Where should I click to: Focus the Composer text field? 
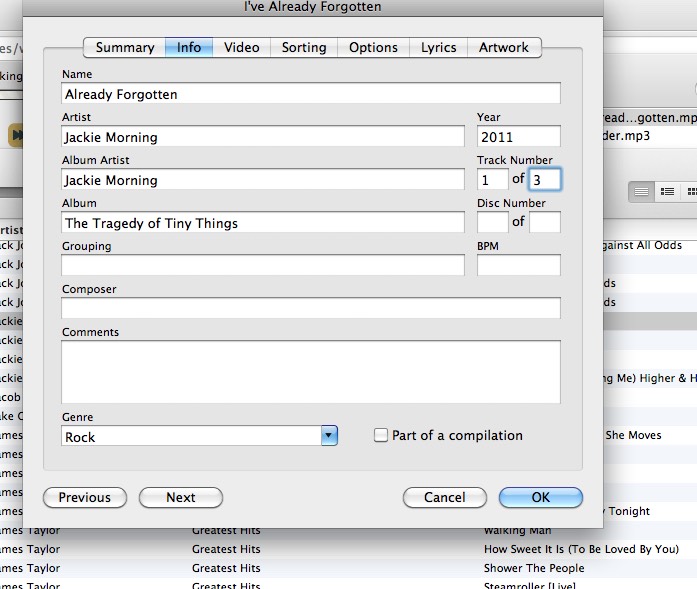coord(311,308)
